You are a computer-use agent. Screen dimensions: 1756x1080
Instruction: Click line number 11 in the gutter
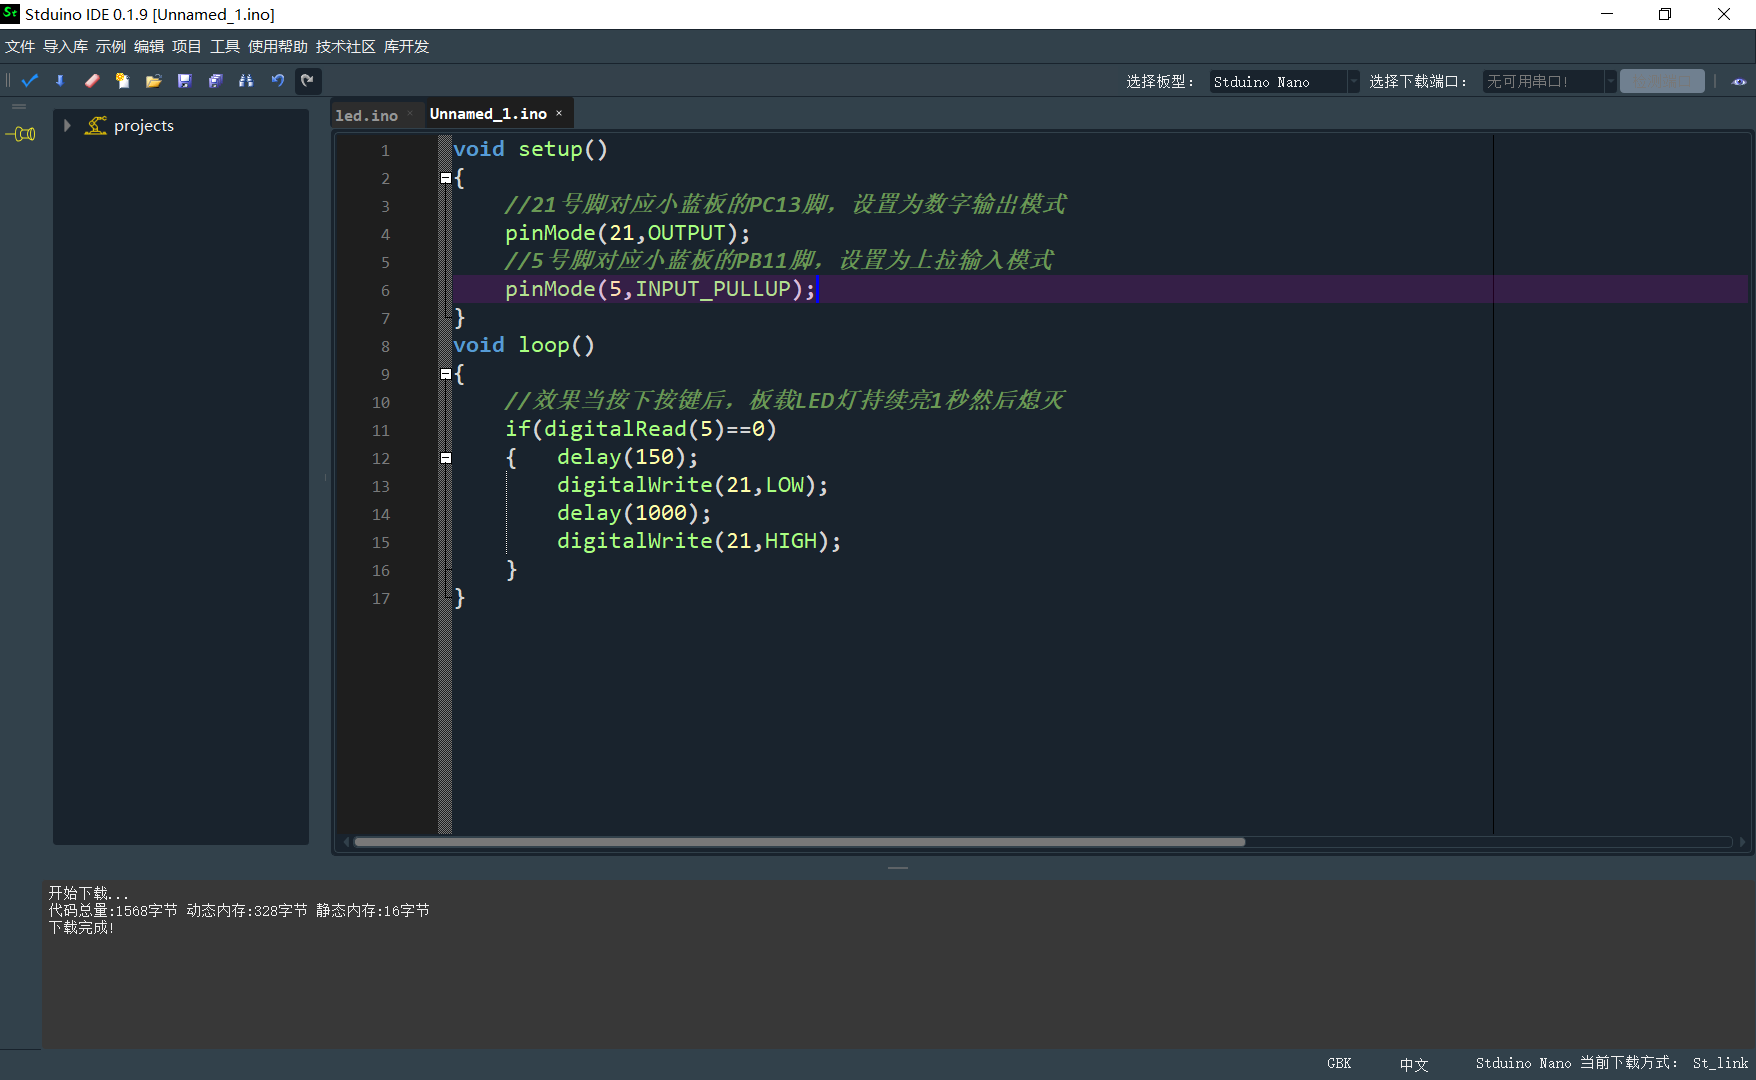point(381,431)
